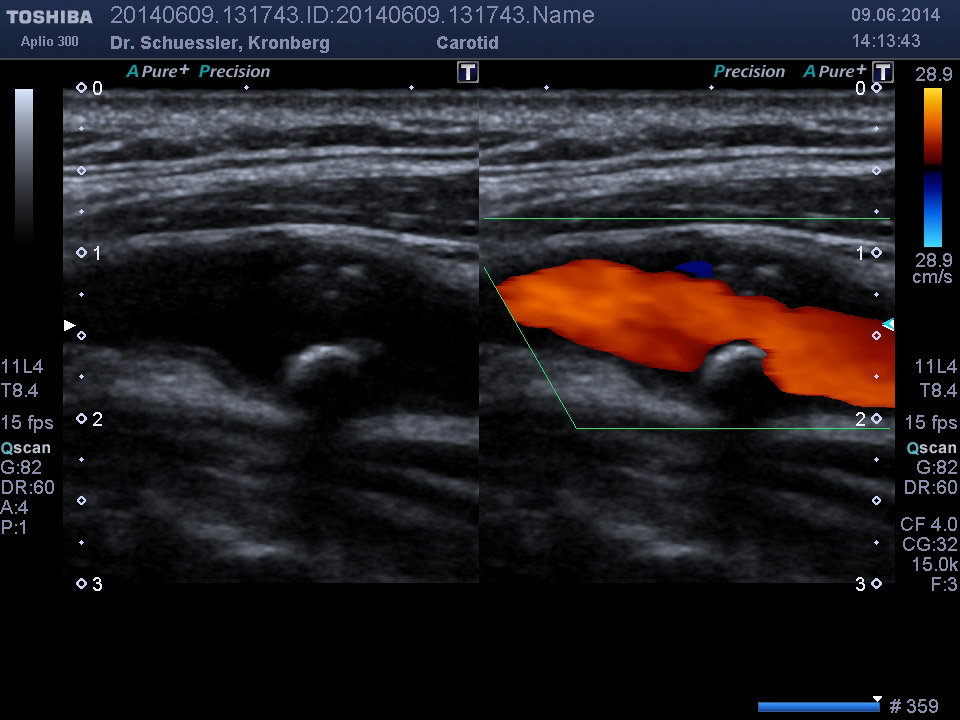Click the blue cine progress bar

(818, 707)
